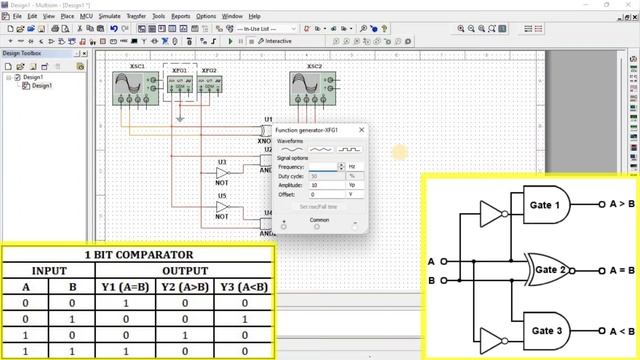Image resolution: width=640 pixels, height=360 pixels.
Task: Click the plus terminal on function generator
Action: [283, 227]
